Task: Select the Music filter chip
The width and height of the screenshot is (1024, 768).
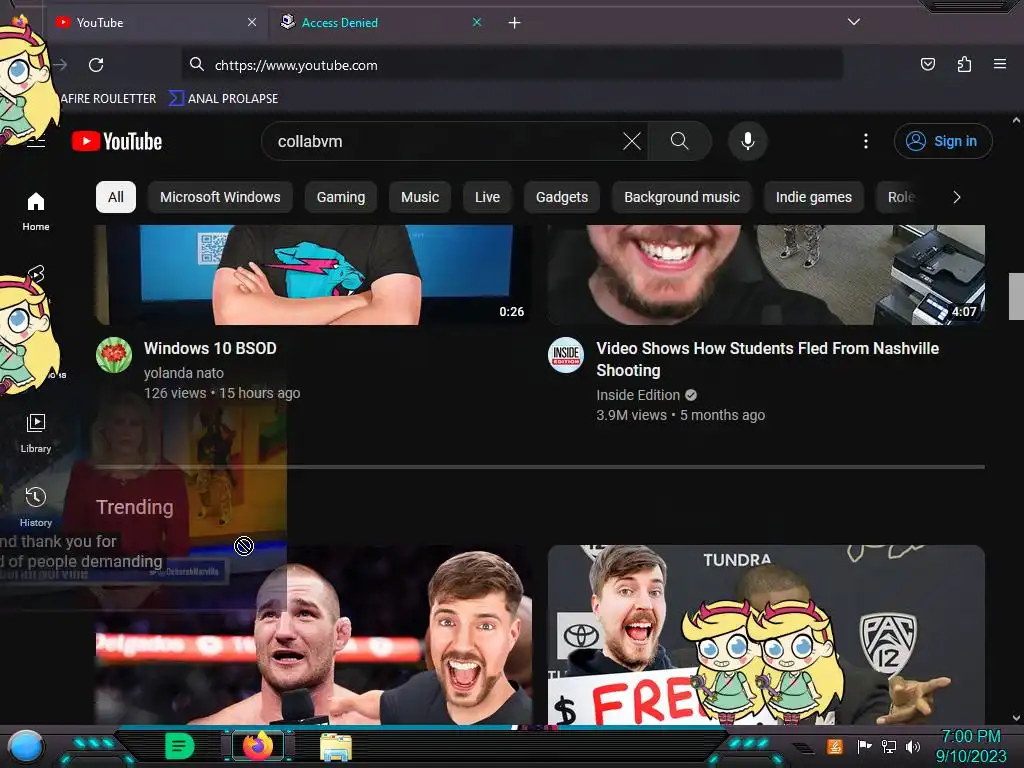Action: [x=420, y=197]
